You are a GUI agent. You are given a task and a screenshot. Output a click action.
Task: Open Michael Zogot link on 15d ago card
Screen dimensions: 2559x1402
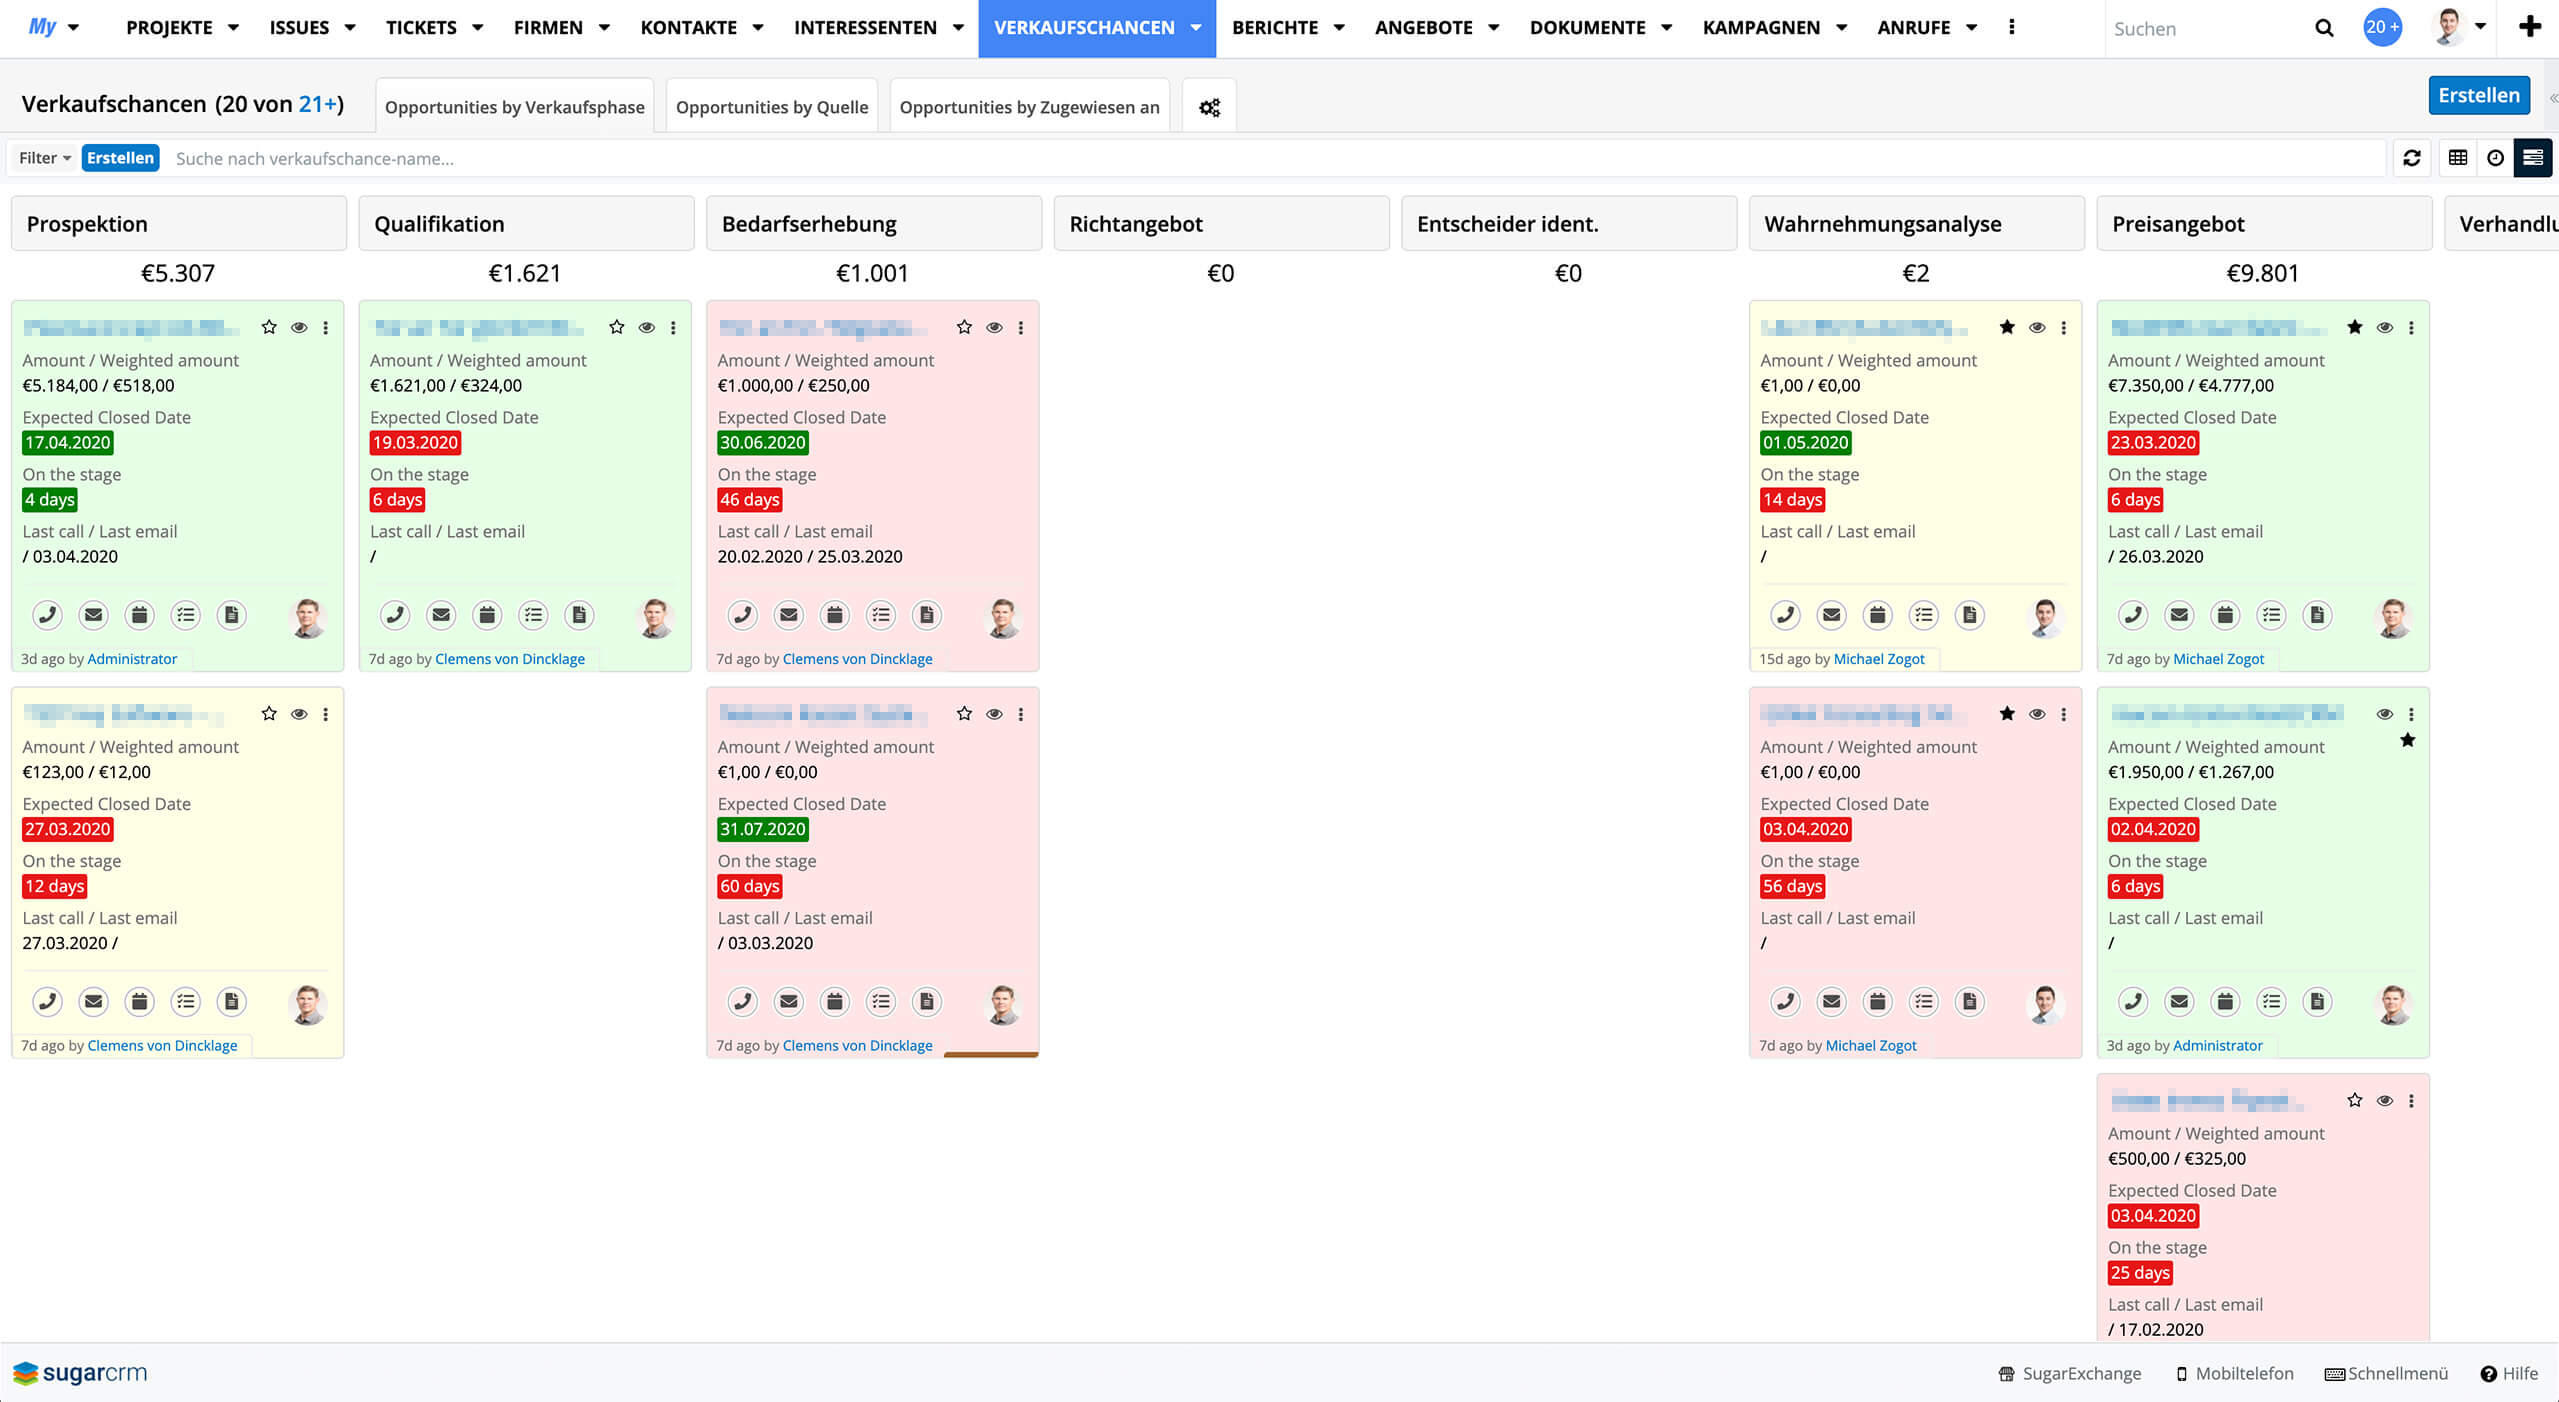(1878, 659)
